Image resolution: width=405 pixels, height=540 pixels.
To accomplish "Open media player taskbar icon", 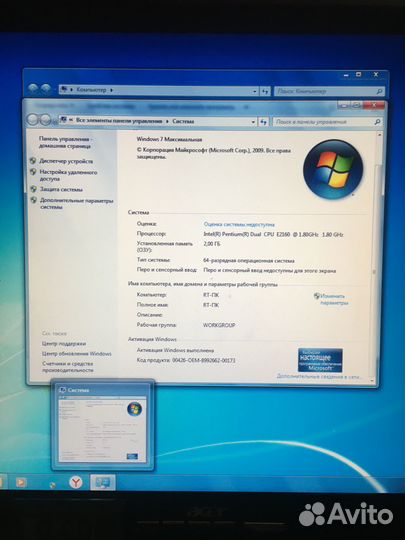I will (21, 482).
